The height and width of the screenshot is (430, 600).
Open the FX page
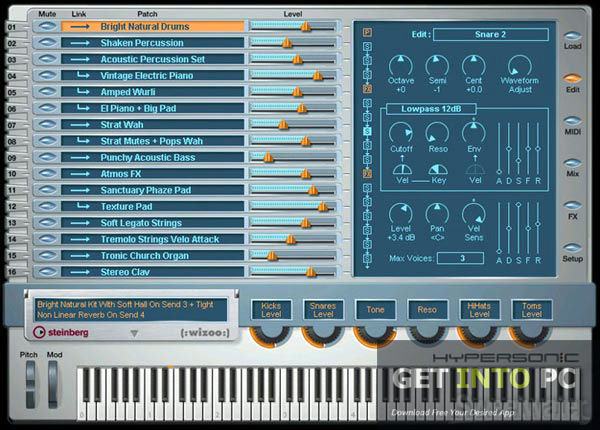pyautogui.click(x=572, y=205)
